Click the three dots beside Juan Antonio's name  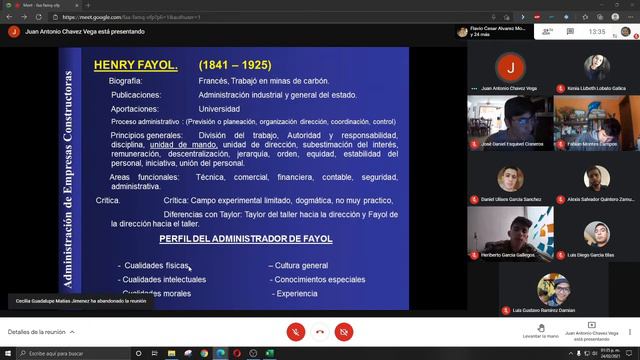coord(474,88)
